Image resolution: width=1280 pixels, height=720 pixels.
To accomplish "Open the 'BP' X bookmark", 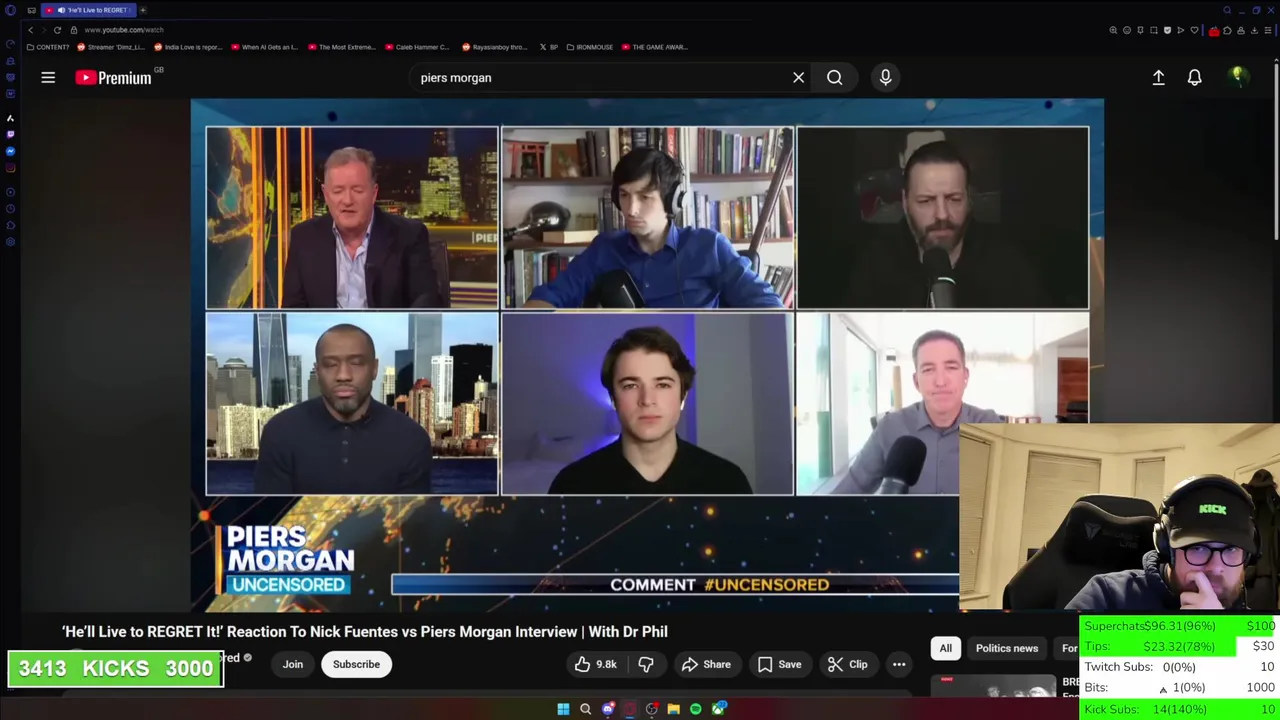I will [x=549, y=47].
